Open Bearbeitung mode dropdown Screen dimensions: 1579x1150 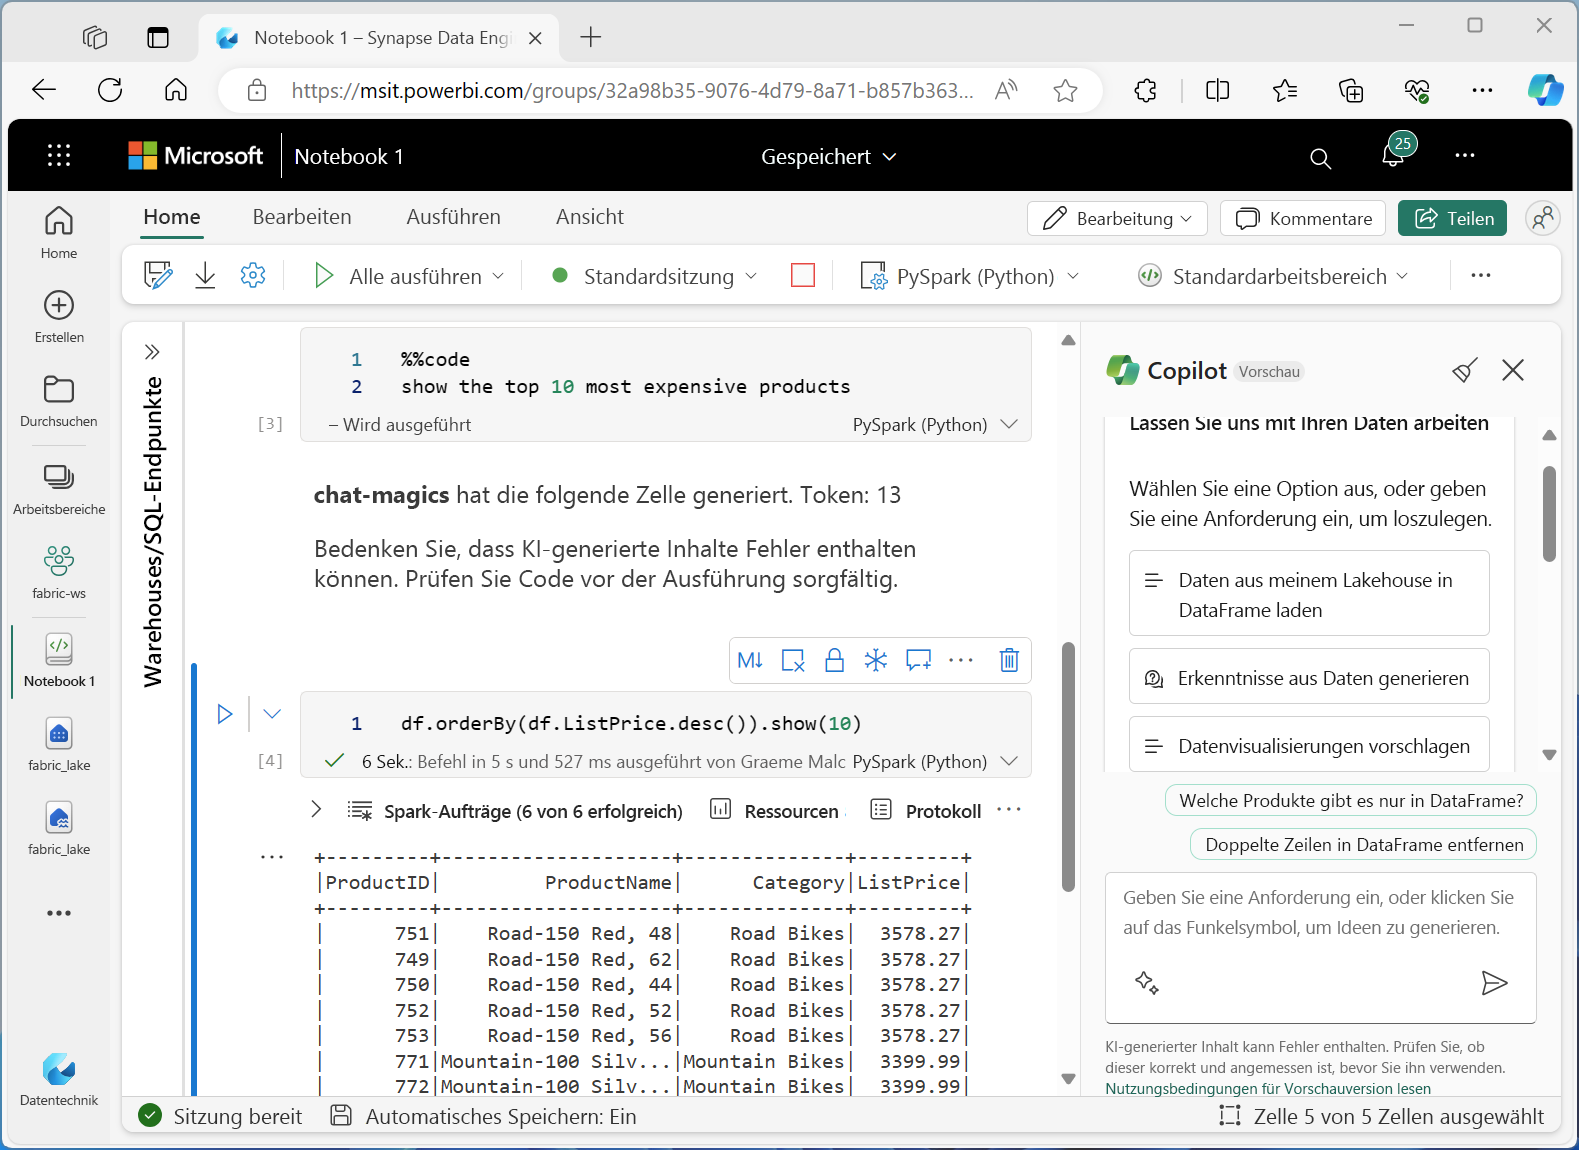1117,218
